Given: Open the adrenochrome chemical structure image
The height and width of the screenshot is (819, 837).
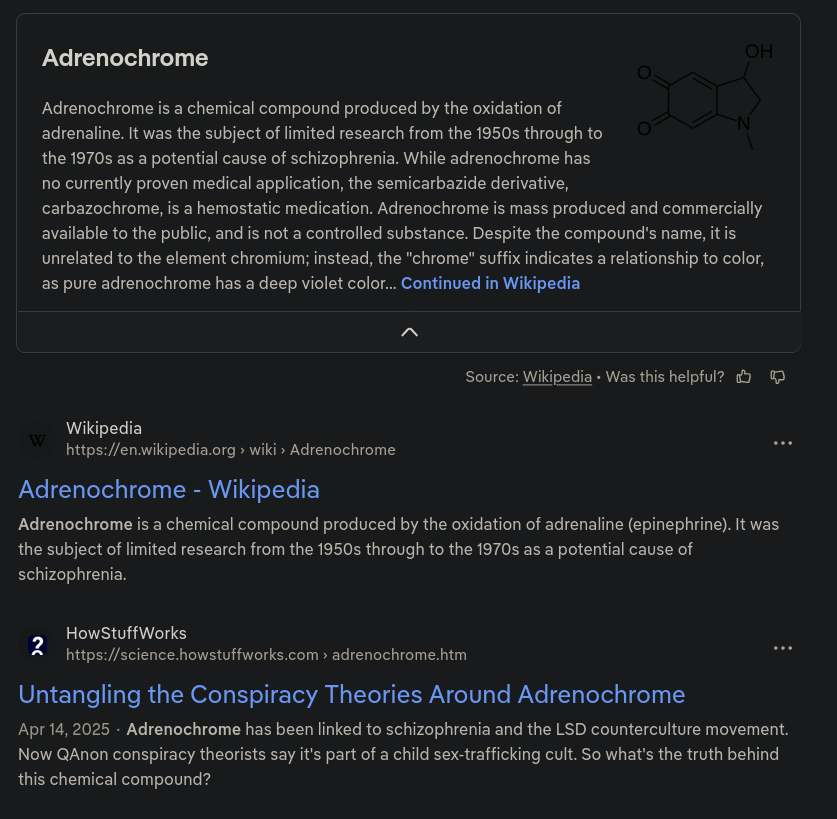Looking at the screenshot, I should [x=706, y=96].
